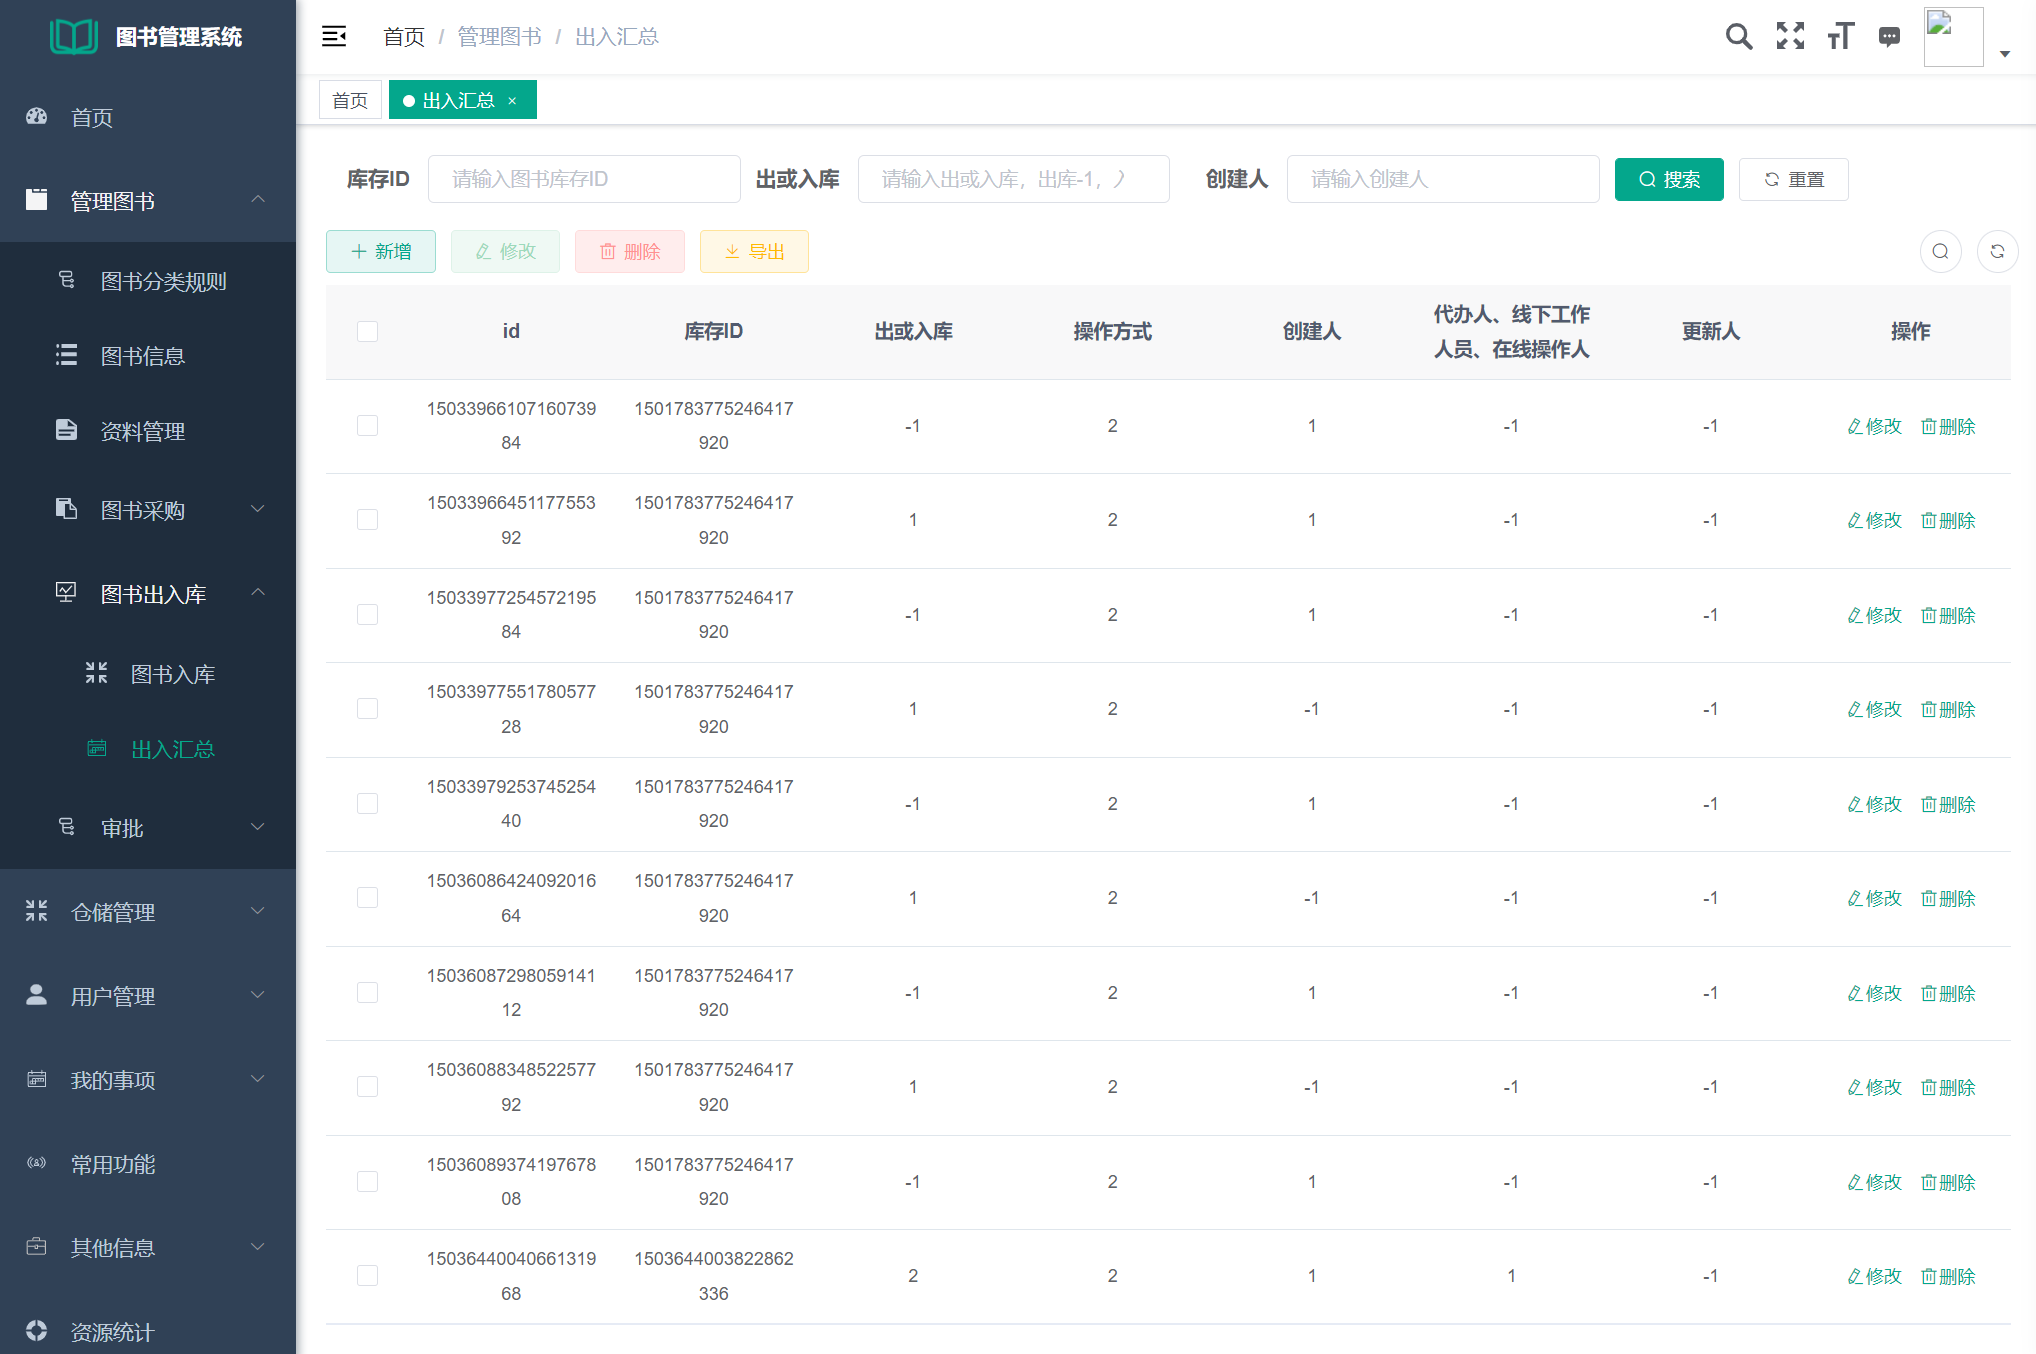Close the 出入汇总 tab
Screen dimensions: 2036x1354
tap(513, 101)
